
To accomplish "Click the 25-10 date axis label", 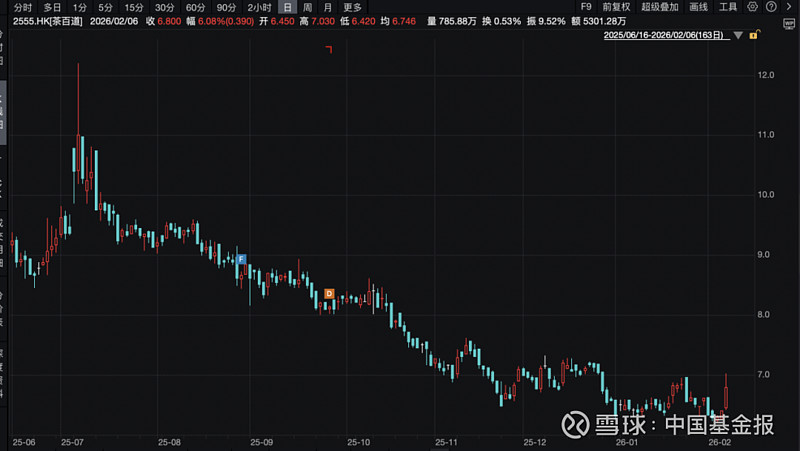I will pyautogui.click(x=359, y=442).
